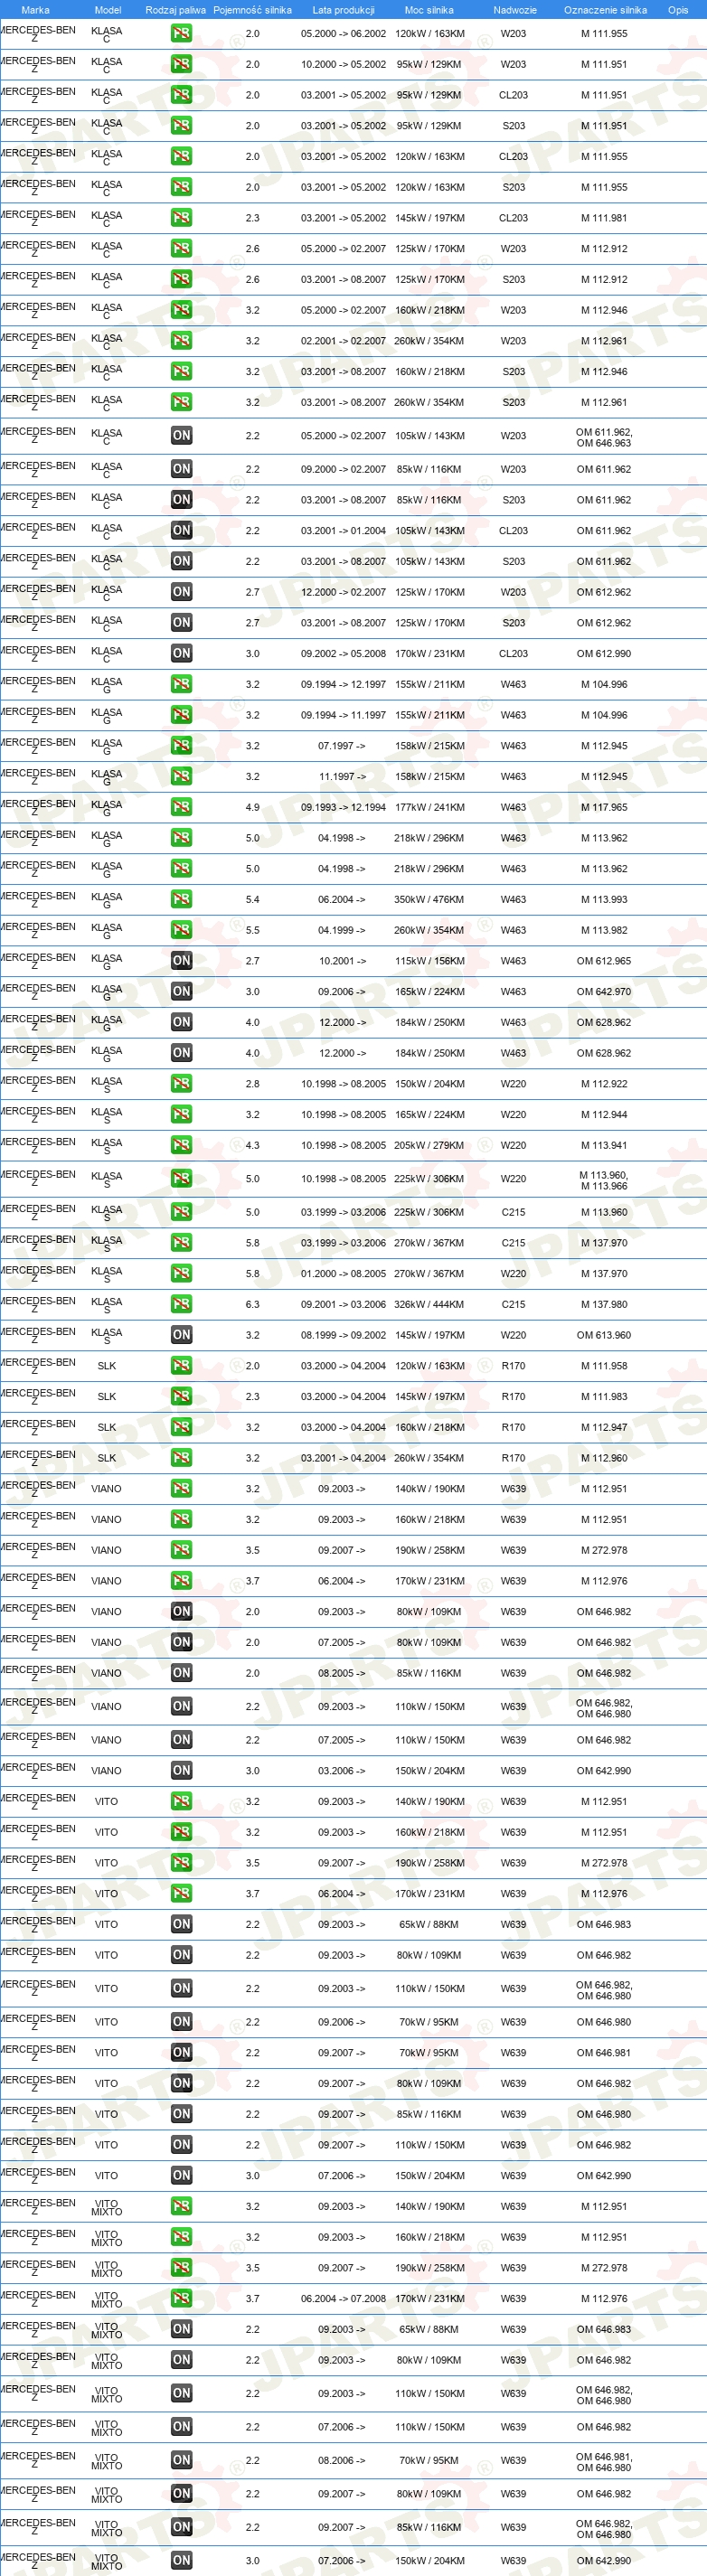Click the 09.1994 -> 11.1997 production years
Screen dimensions: 707x2576
coord(343,715)
